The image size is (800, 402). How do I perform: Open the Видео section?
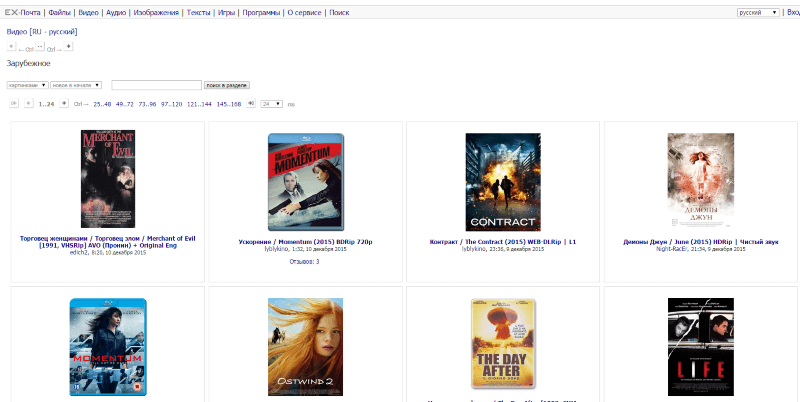point(88,12)
